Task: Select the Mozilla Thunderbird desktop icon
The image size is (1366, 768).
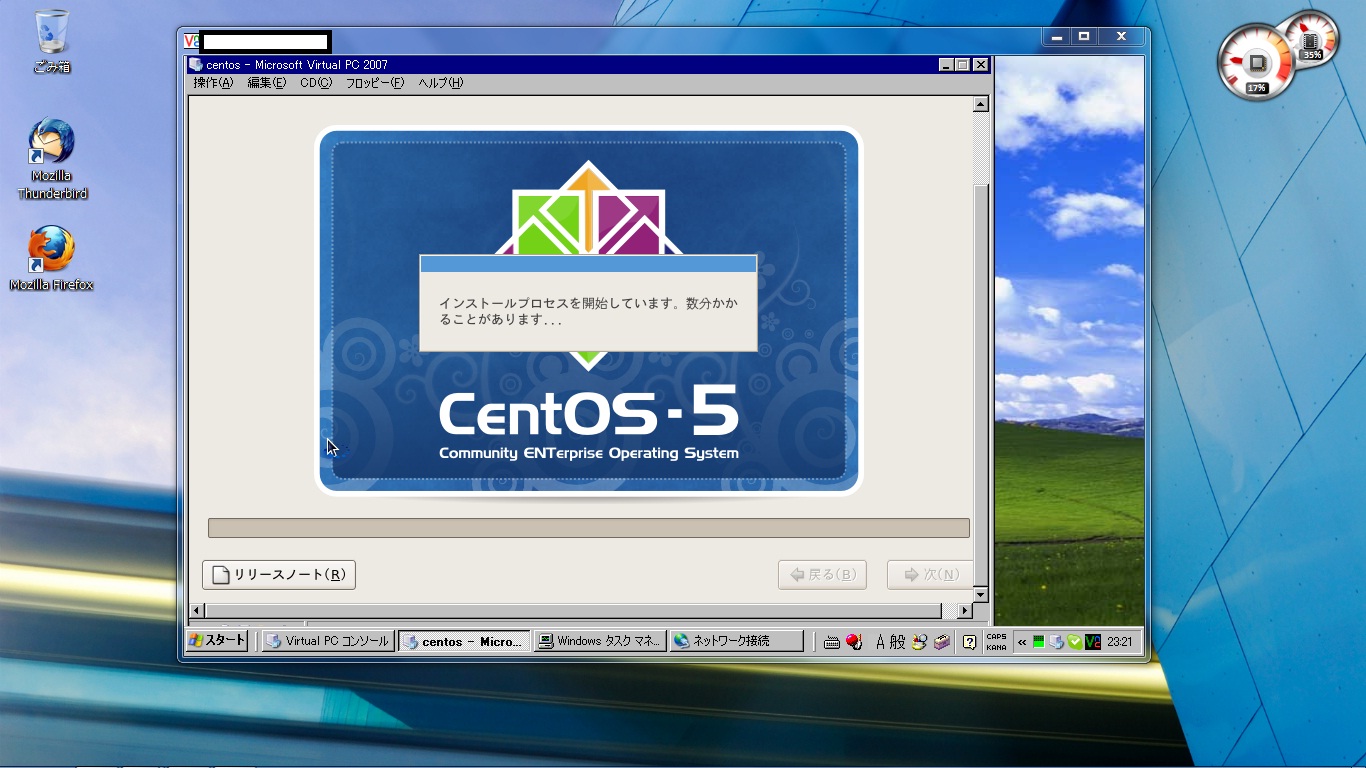Action: click(52, 159)
